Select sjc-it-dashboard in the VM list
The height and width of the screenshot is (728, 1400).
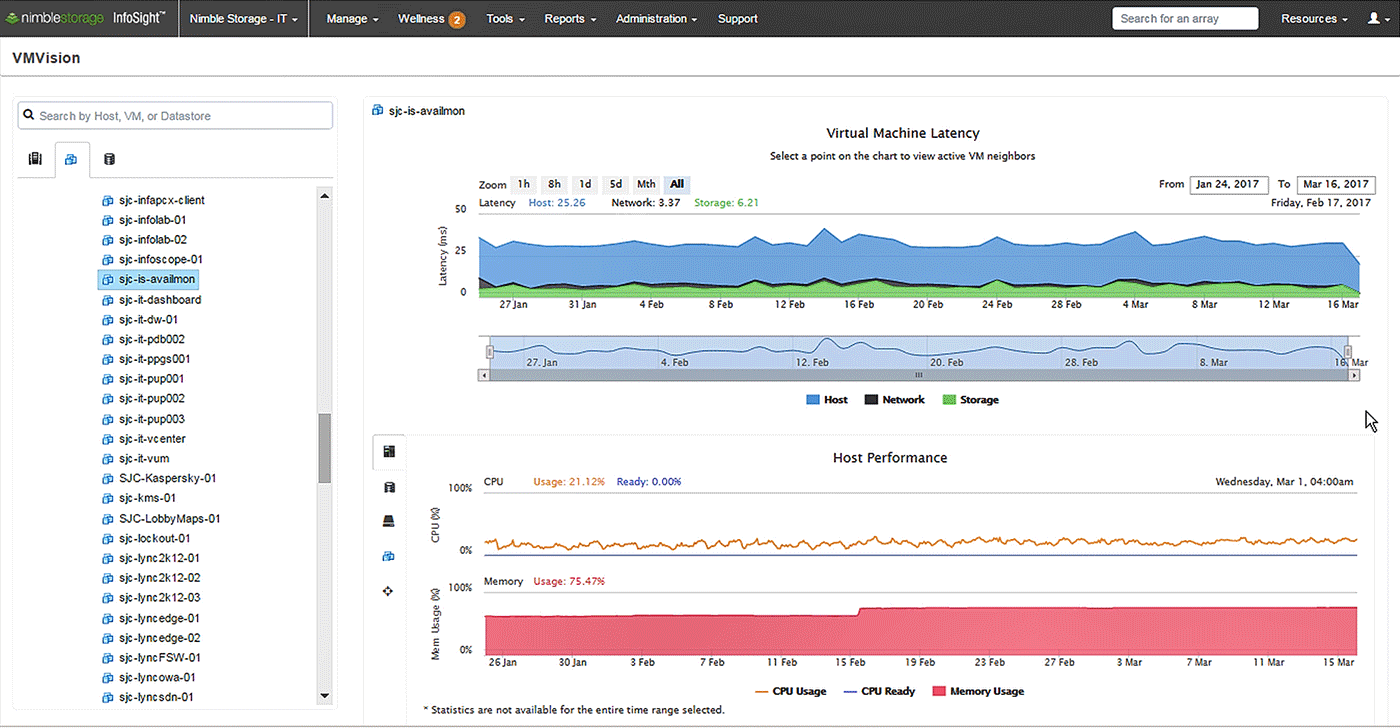pyautogui.click(x=160, y=299)
